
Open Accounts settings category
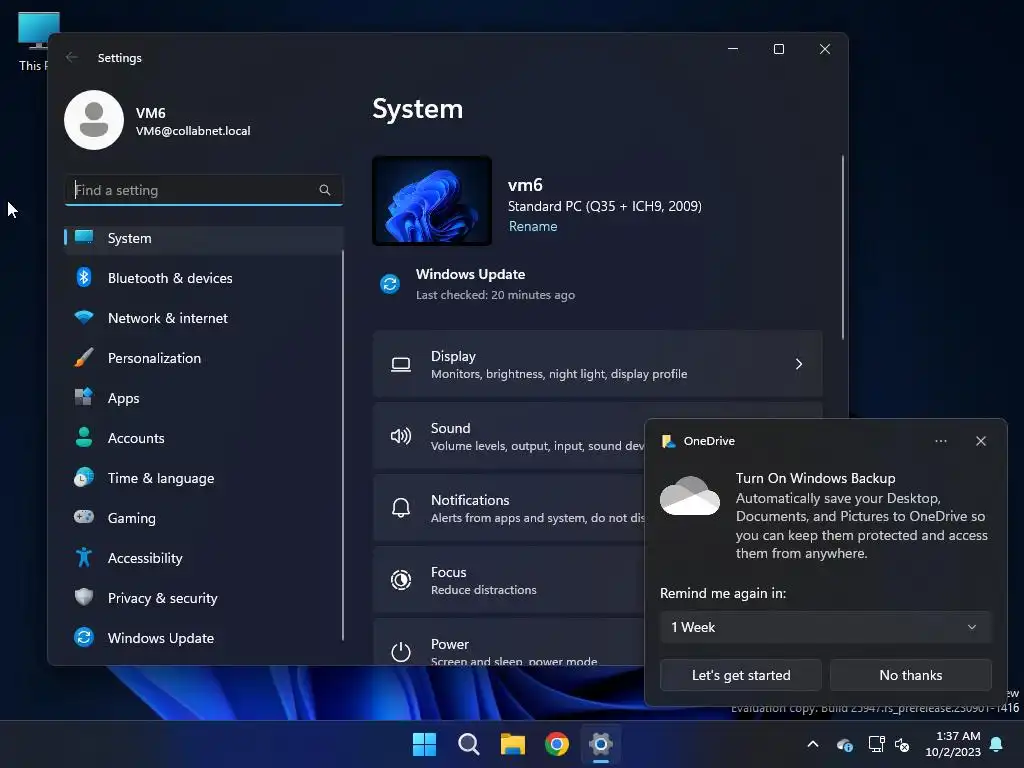204,438
